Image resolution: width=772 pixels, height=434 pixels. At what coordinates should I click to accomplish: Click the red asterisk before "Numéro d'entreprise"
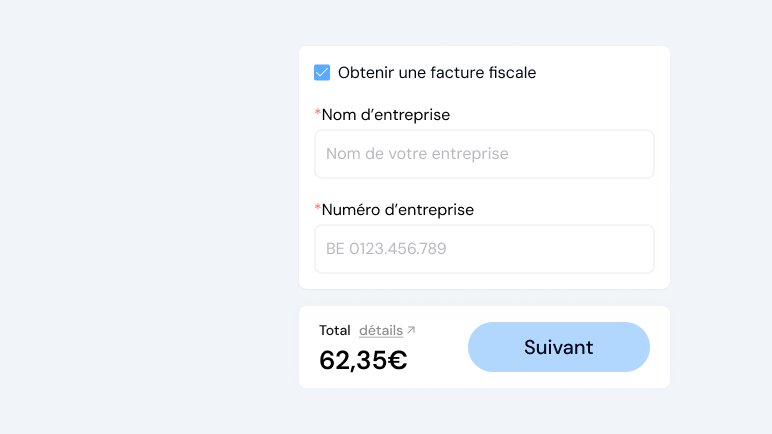click(318, 208)
